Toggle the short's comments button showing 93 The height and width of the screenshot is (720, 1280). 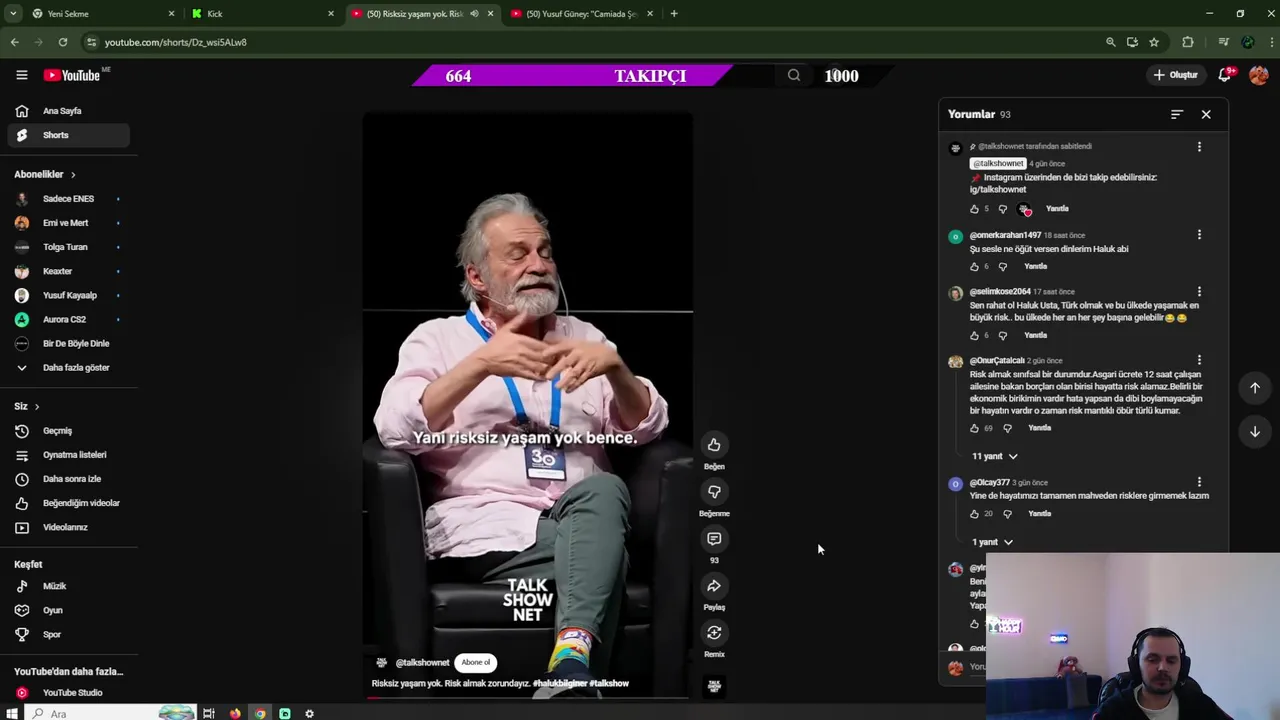[x=714, y=539]
